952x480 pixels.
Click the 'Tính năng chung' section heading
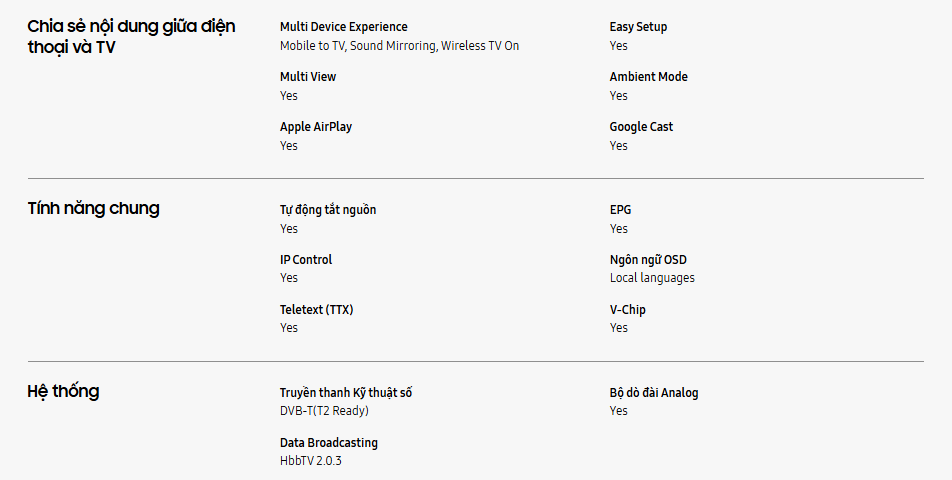pos(93,209)
